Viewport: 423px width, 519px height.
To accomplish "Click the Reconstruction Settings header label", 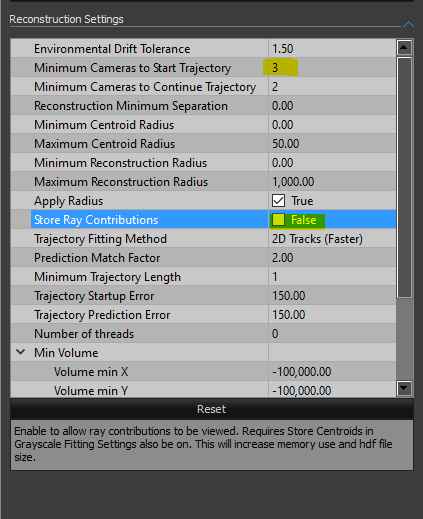I will tap(66, 19).
